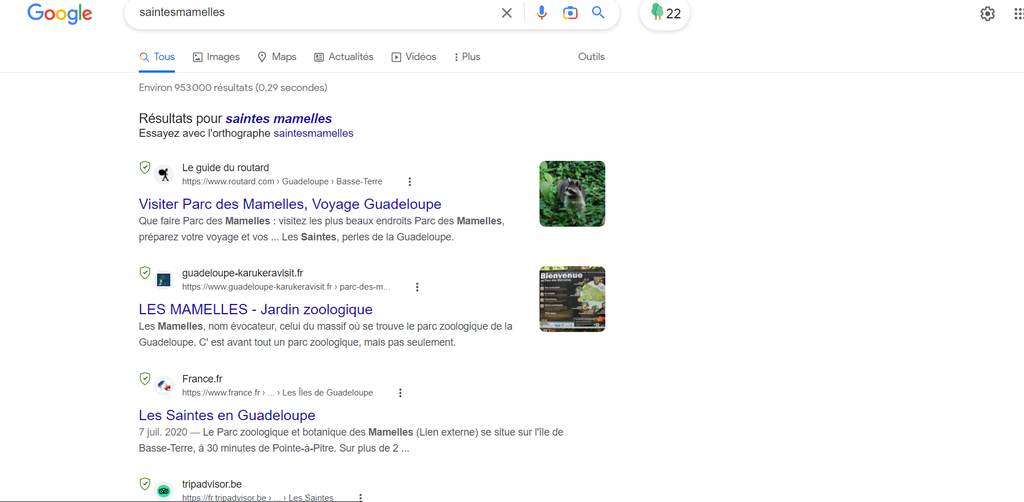Open the settings gear icon

pyautogui.click(x=987, y=14)
